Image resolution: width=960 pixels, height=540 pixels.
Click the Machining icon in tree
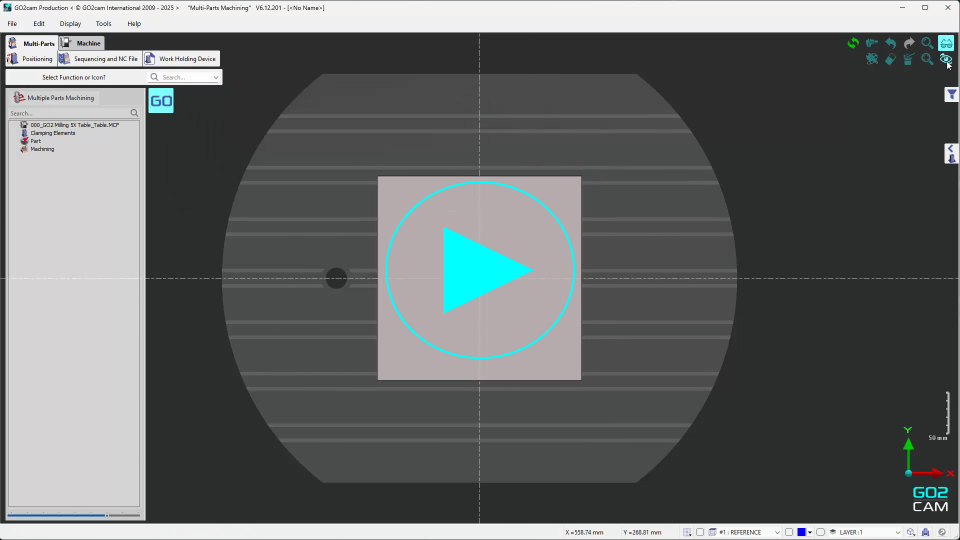coord(24,149)
